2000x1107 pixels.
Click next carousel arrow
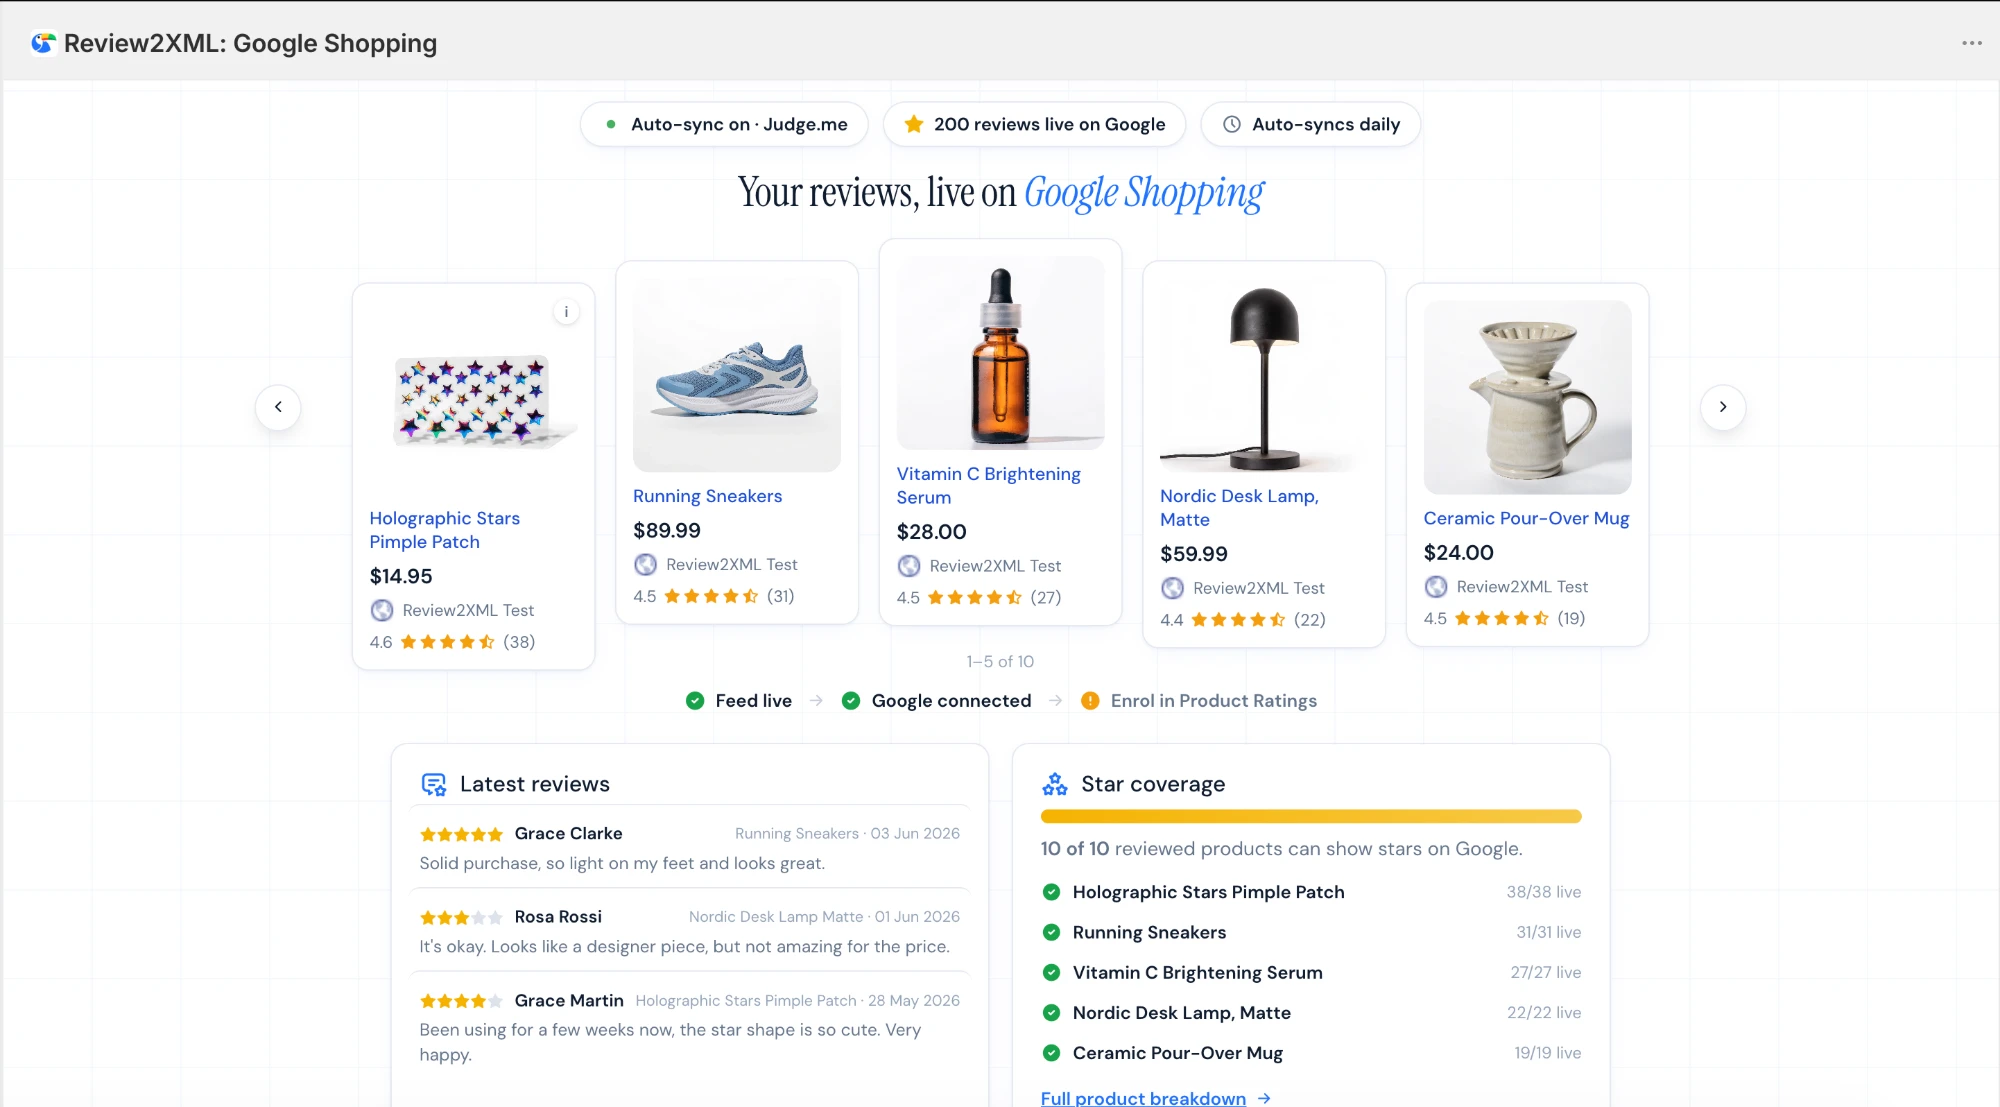[x=1722, y=407]
